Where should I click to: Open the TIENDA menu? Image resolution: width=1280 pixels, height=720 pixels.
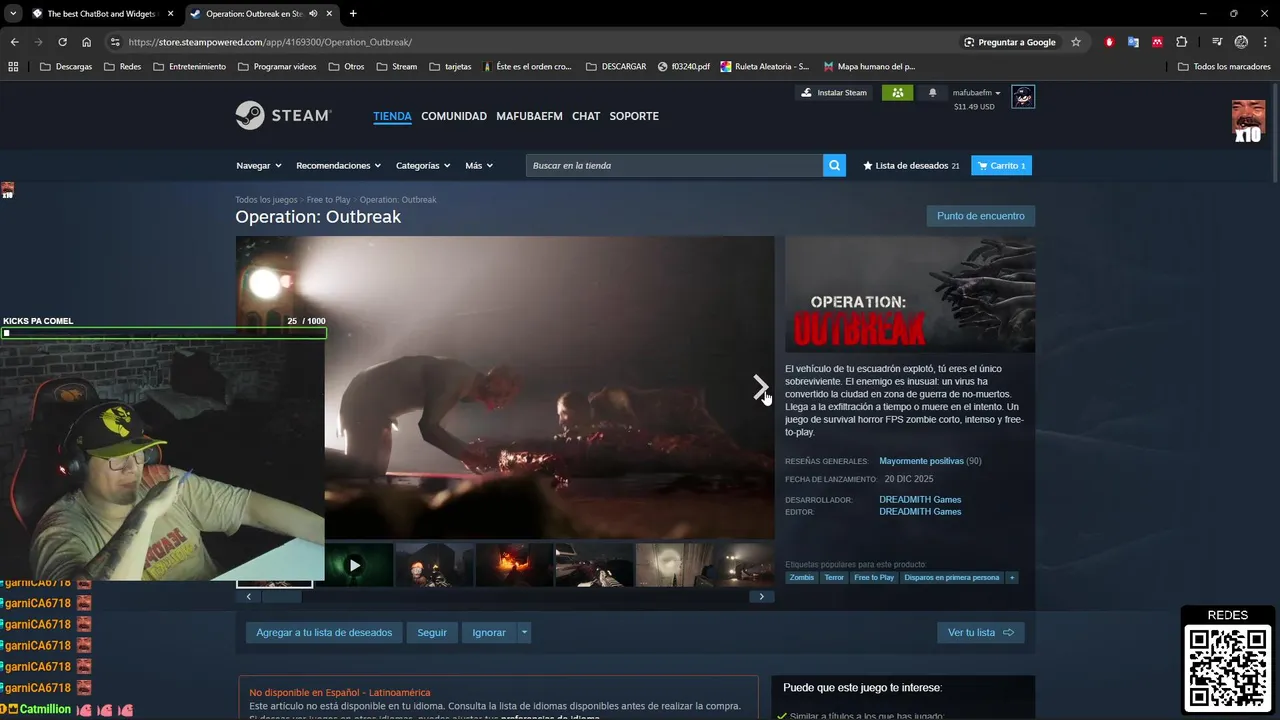392,116
